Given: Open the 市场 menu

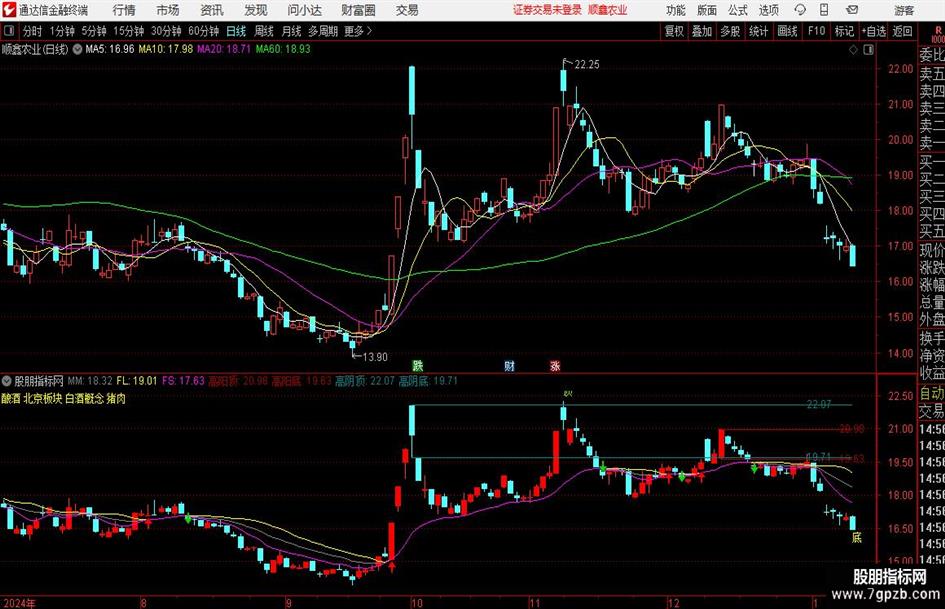Looking at the screenshot, I should 168,10.
